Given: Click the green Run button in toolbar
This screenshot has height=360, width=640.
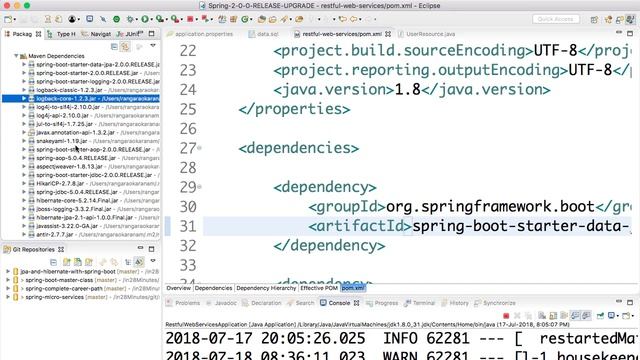Looking at the screenshot, I should pos(144,19).
